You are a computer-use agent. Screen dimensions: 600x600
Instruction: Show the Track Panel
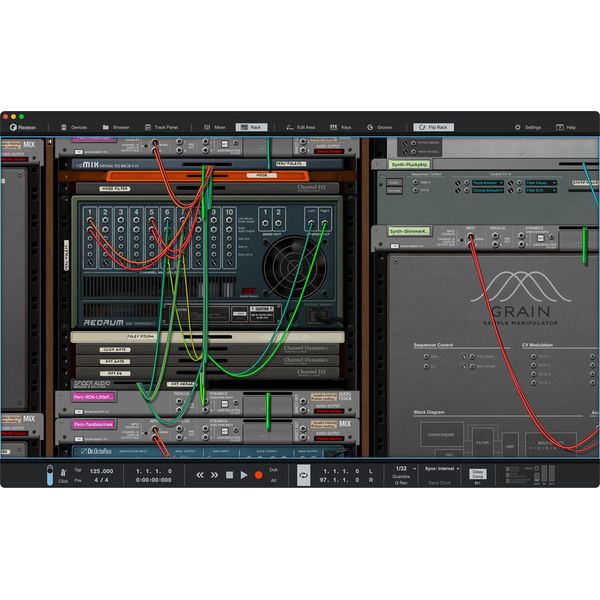pos(161,127)
